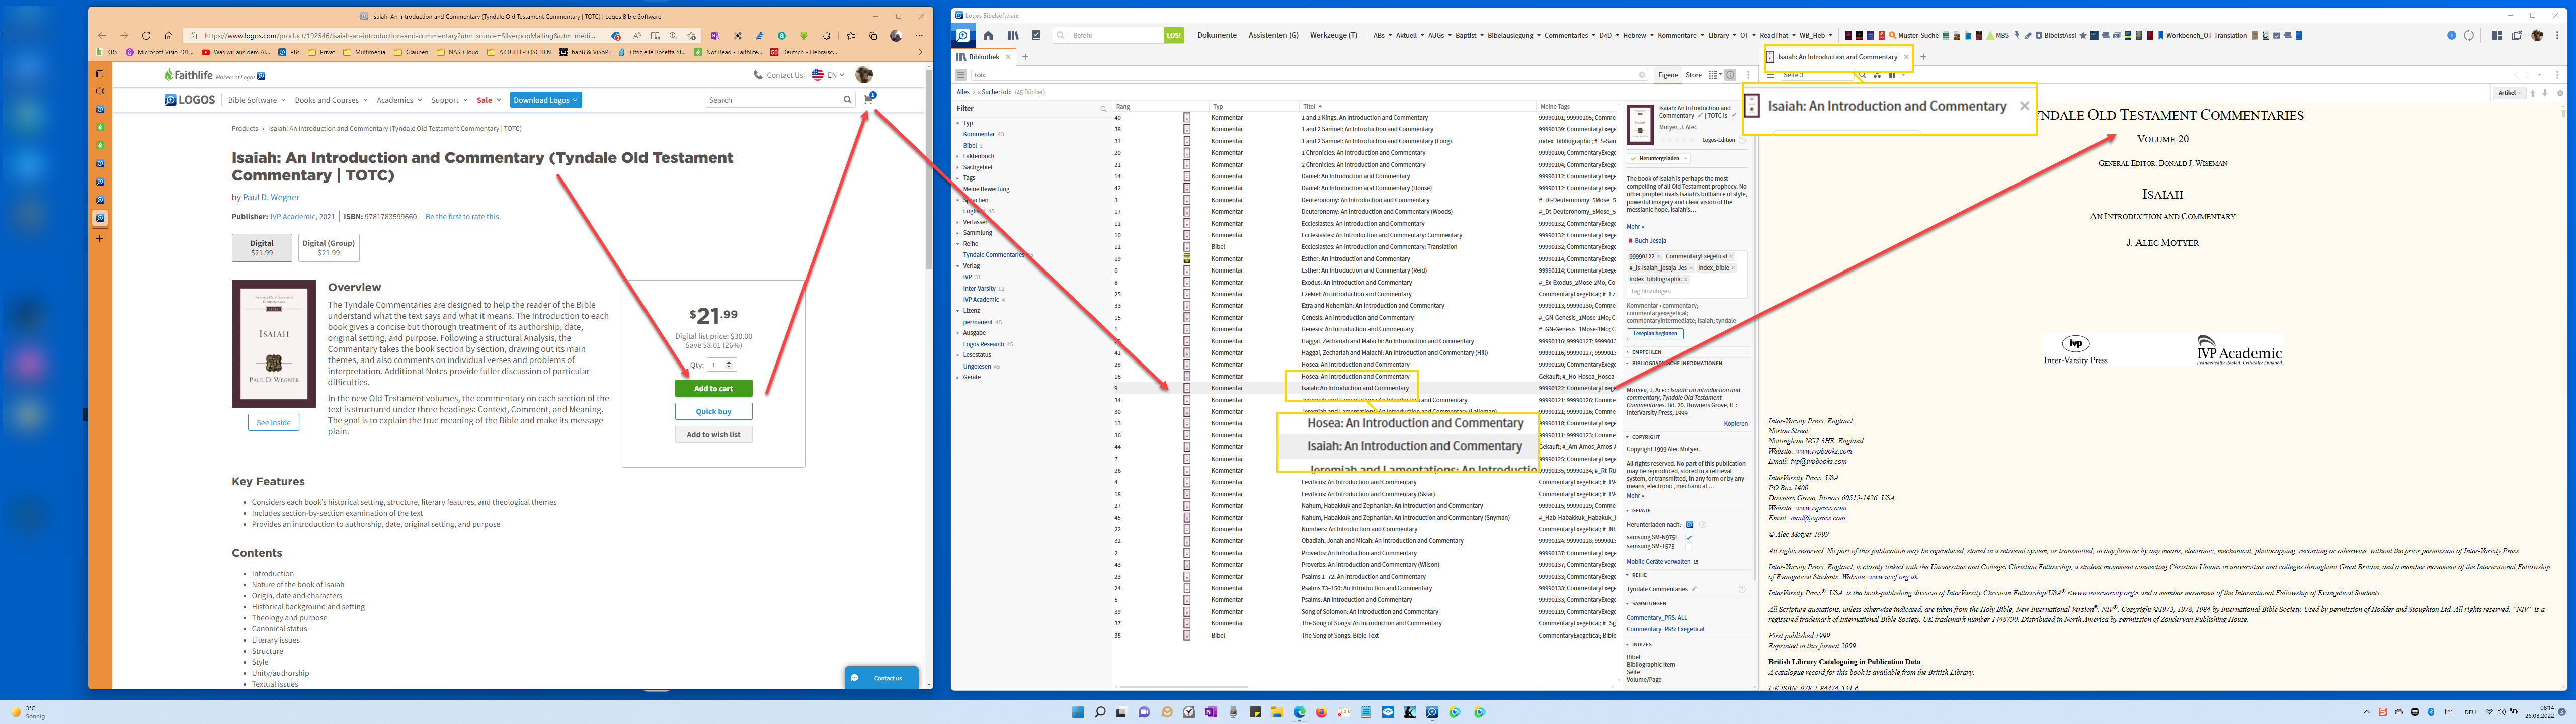Open new vertical tab plus in Edge sidebar
This screenshot has height=724, width=2576.
point(99,238)
